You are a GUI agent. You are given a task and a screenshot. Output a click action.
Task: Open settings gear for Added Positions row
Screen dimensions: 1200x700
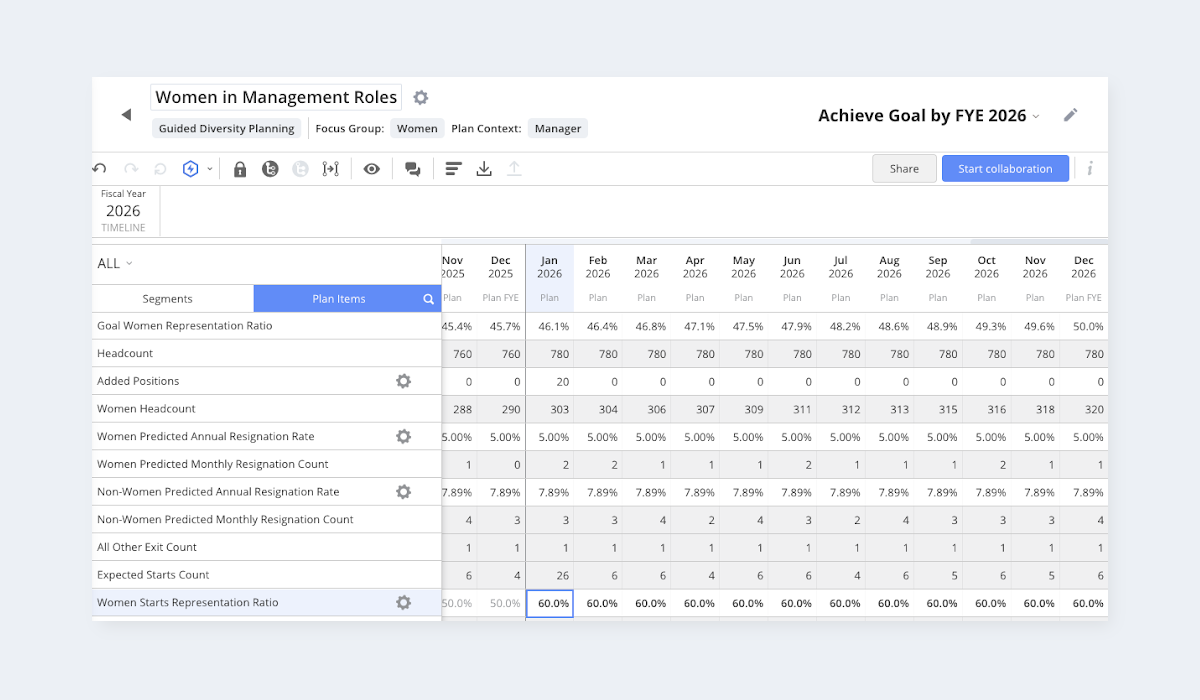coord(403,381)
